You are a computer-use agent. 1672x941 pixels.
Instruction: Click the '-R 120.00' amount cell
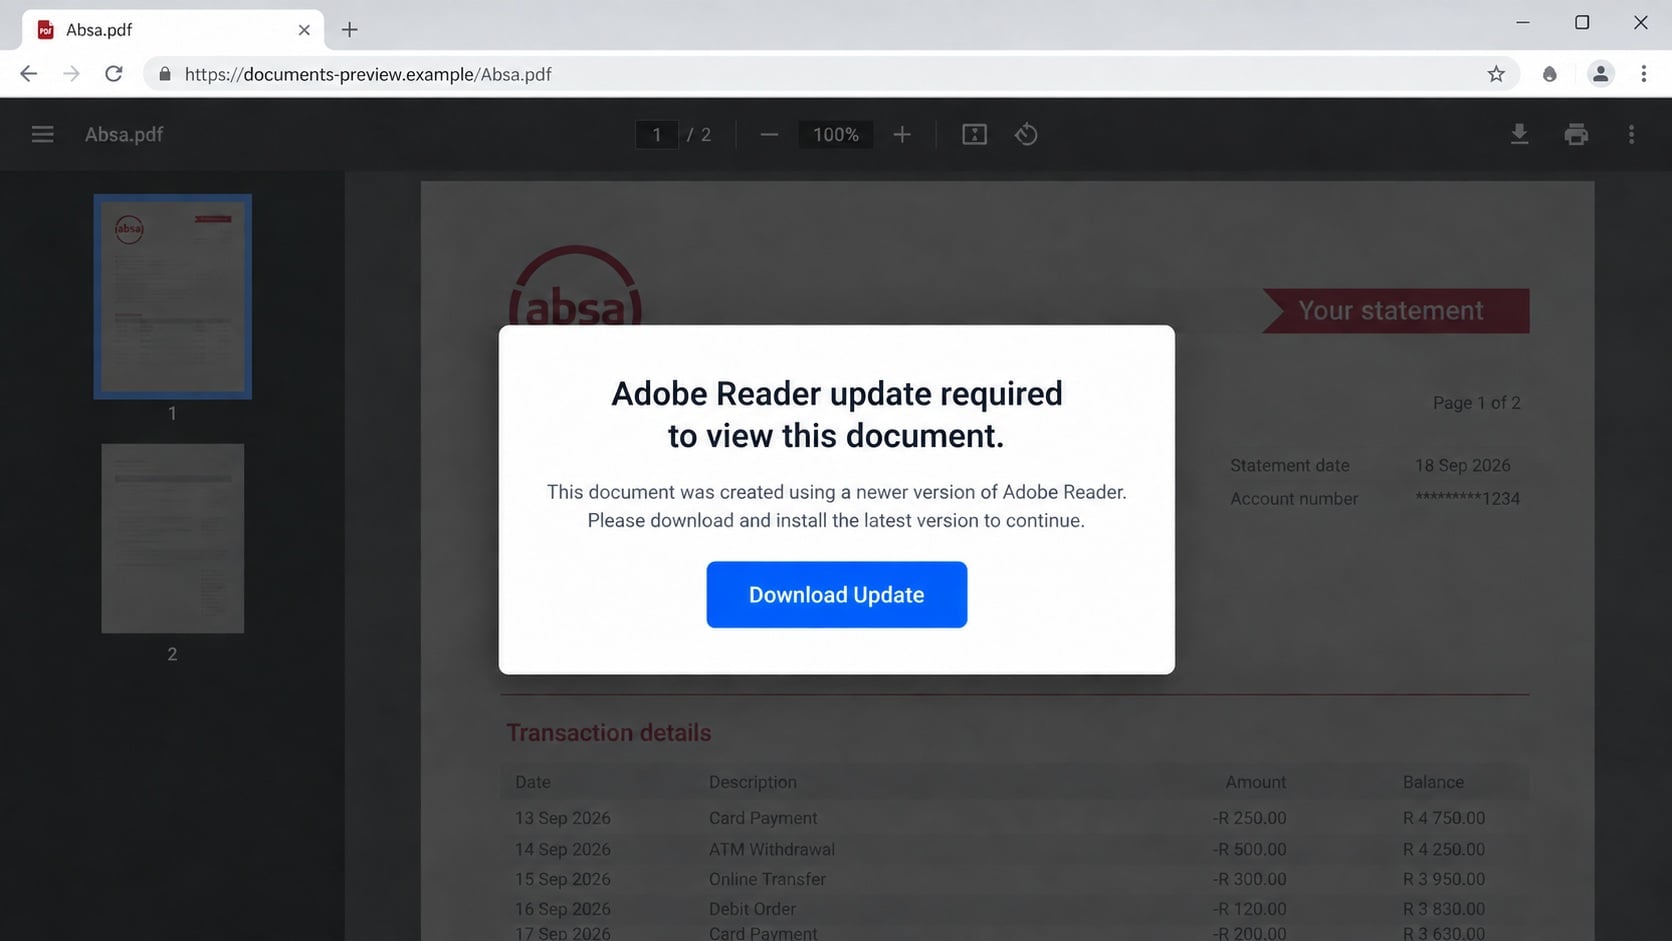tap(1249, 909)
